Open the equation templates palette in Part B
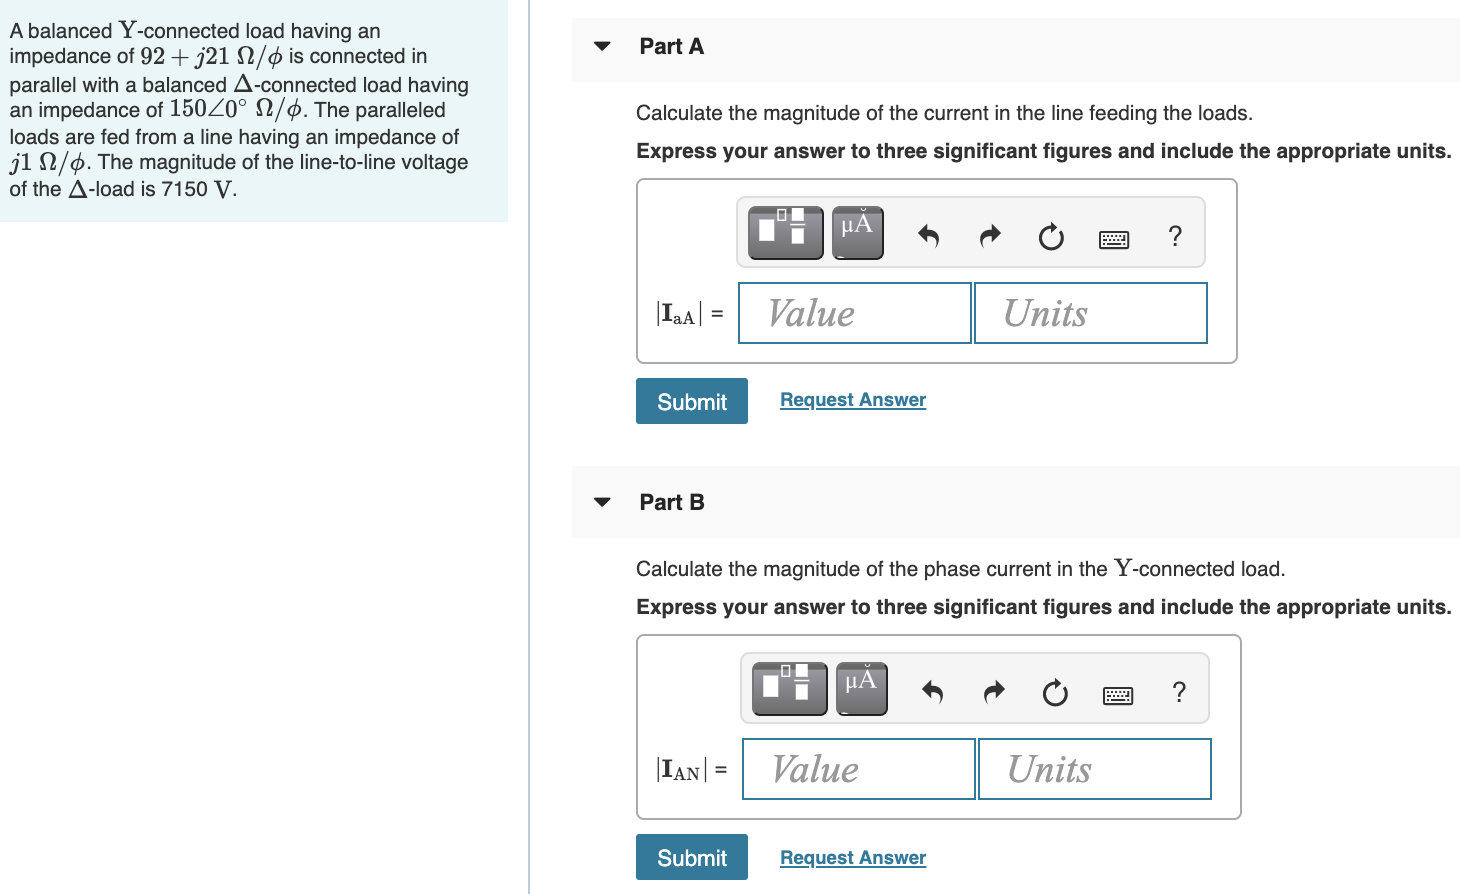1460x894 pixels. click(x=789, y=688)
